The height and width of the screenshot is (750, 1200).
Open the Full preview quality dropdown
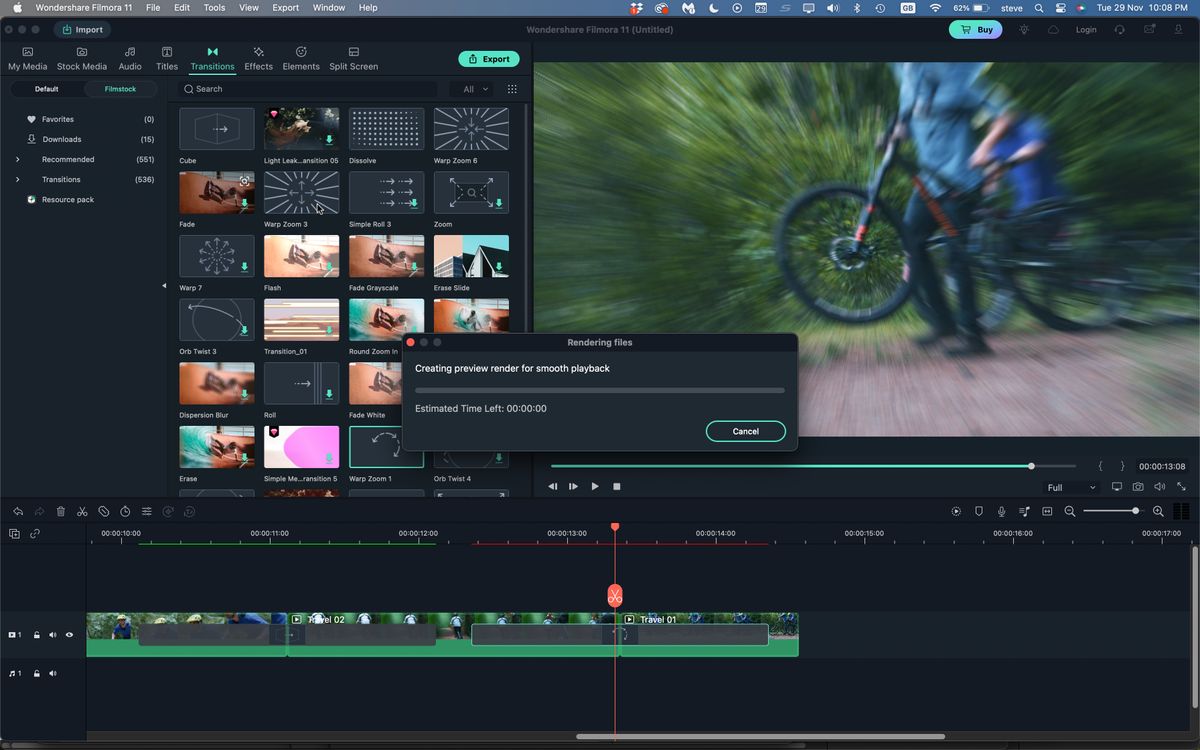(1071, 487)
